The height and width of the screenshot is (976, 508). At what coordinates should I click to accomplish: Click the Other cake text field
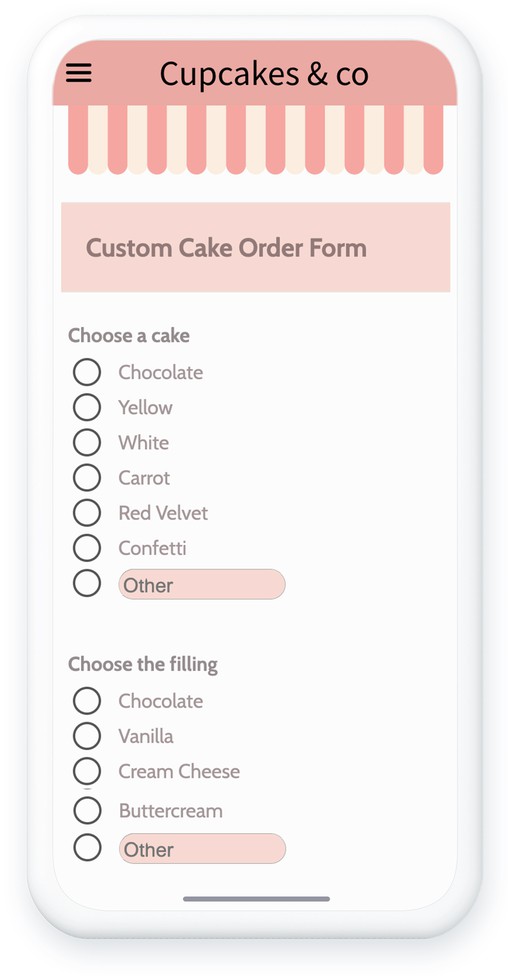tap(202, 584)
